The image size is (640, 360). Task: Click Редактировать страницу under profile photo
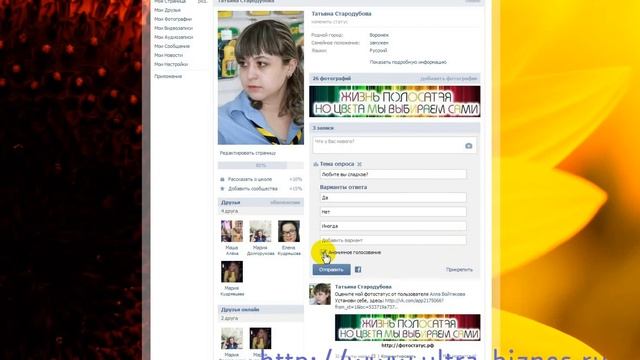point(248,153)
